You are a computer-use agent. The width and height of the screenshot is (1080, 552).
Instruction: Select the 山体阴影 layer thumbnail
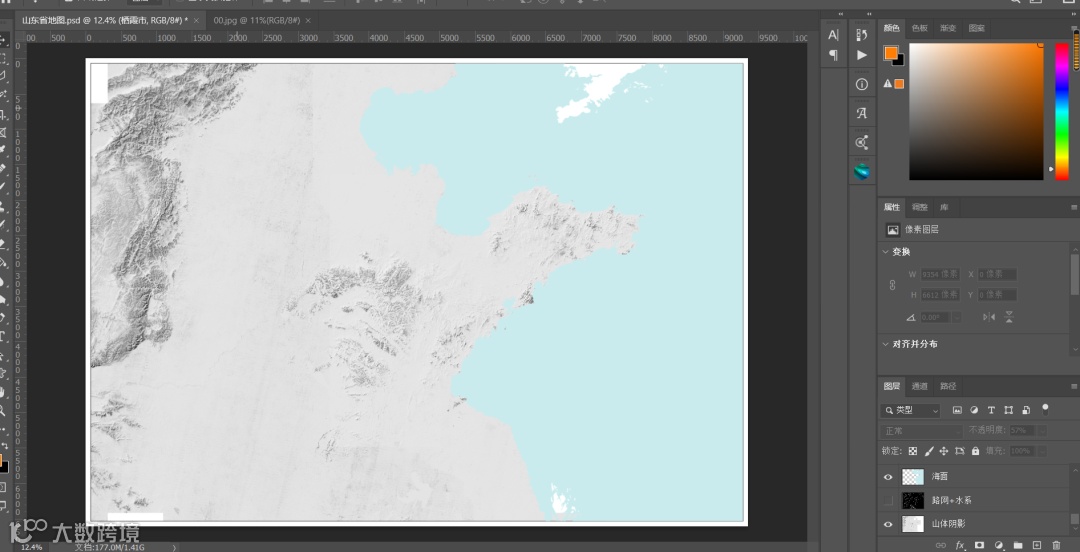[x=913, y=524]
